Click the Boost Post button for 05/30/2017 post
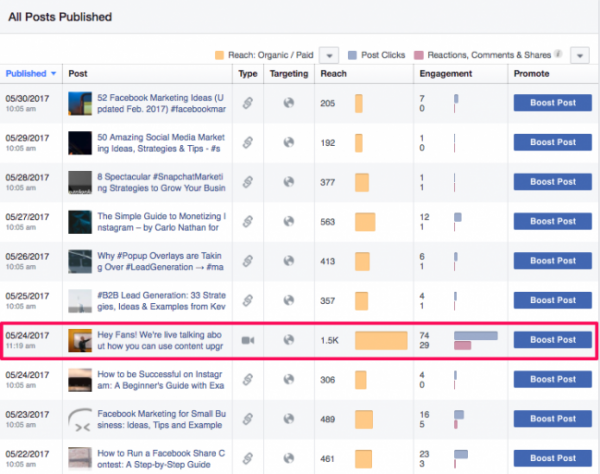600x474 pixels. 552,103
